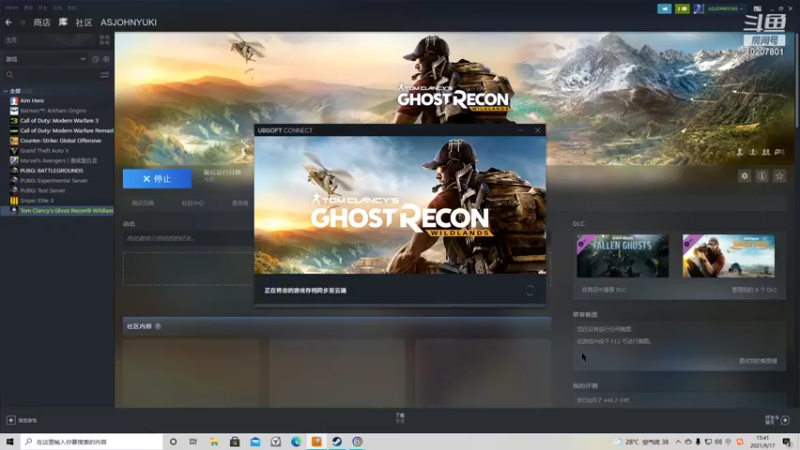Click the forward navigation arrow
The image size is (800, 450).
22,22
